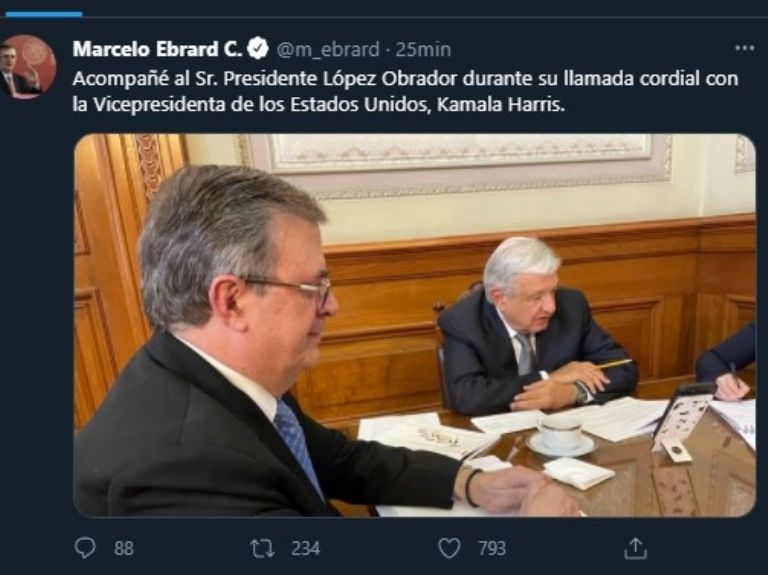Select the blue highlighted tab indicator at top
This screenshot has width=768, height=575.
tap(44, 15)
